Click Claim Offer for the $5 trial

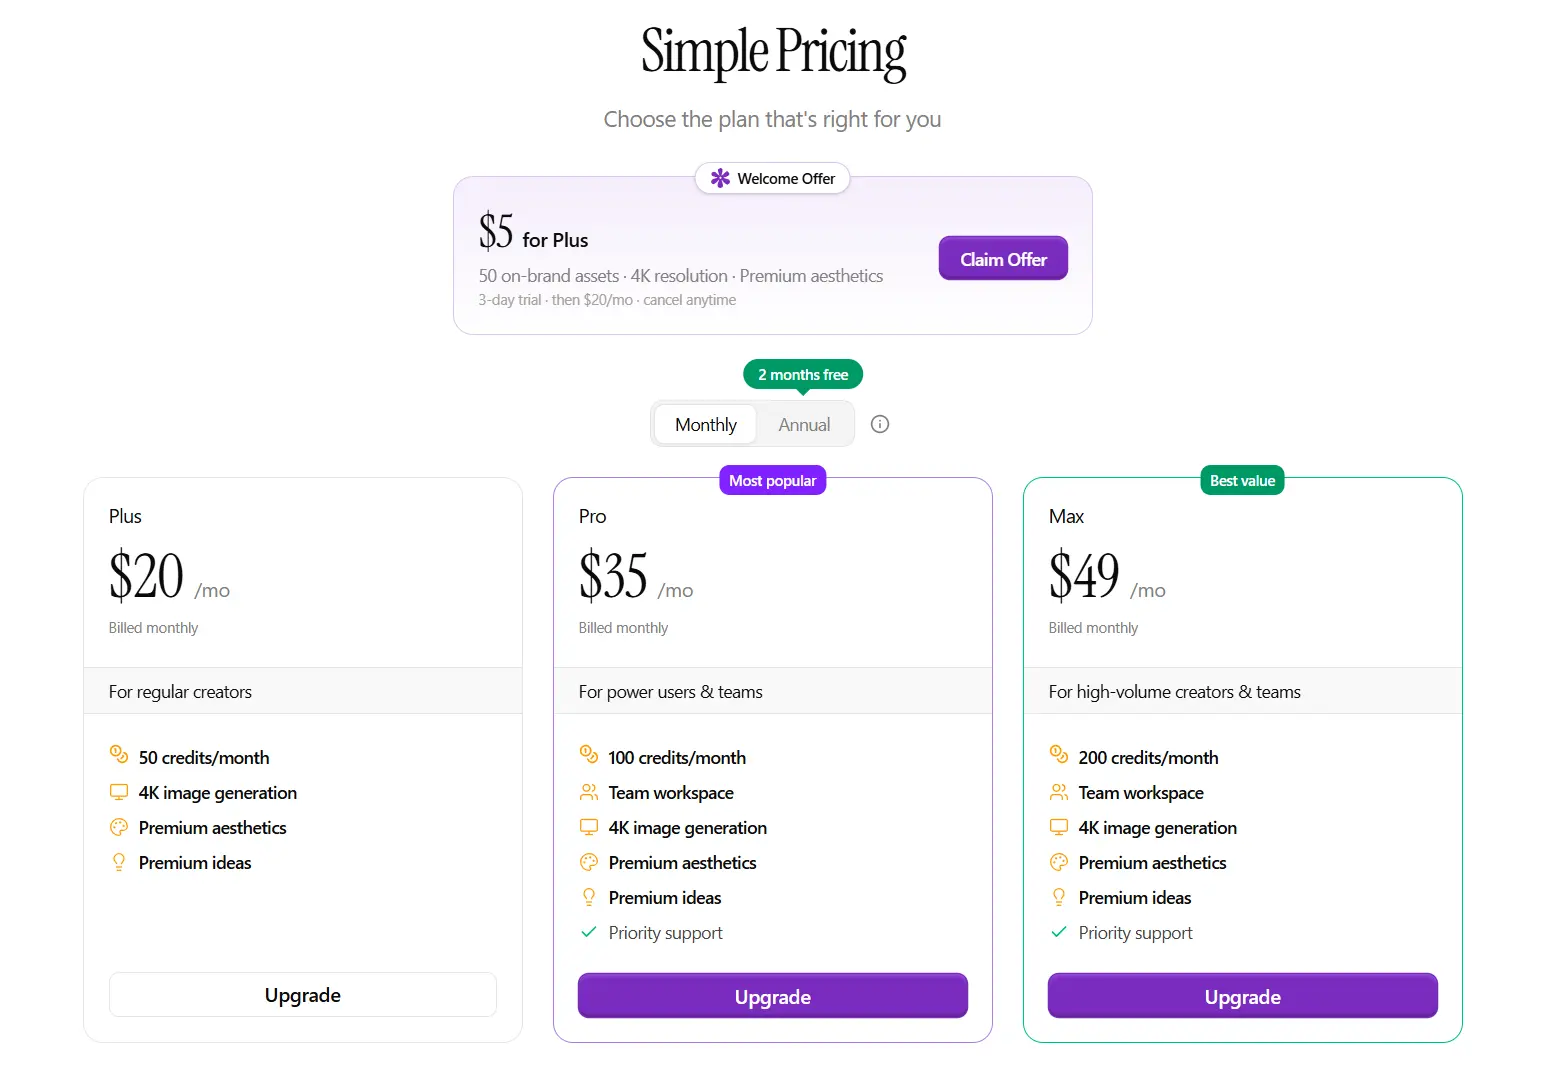1003,258
